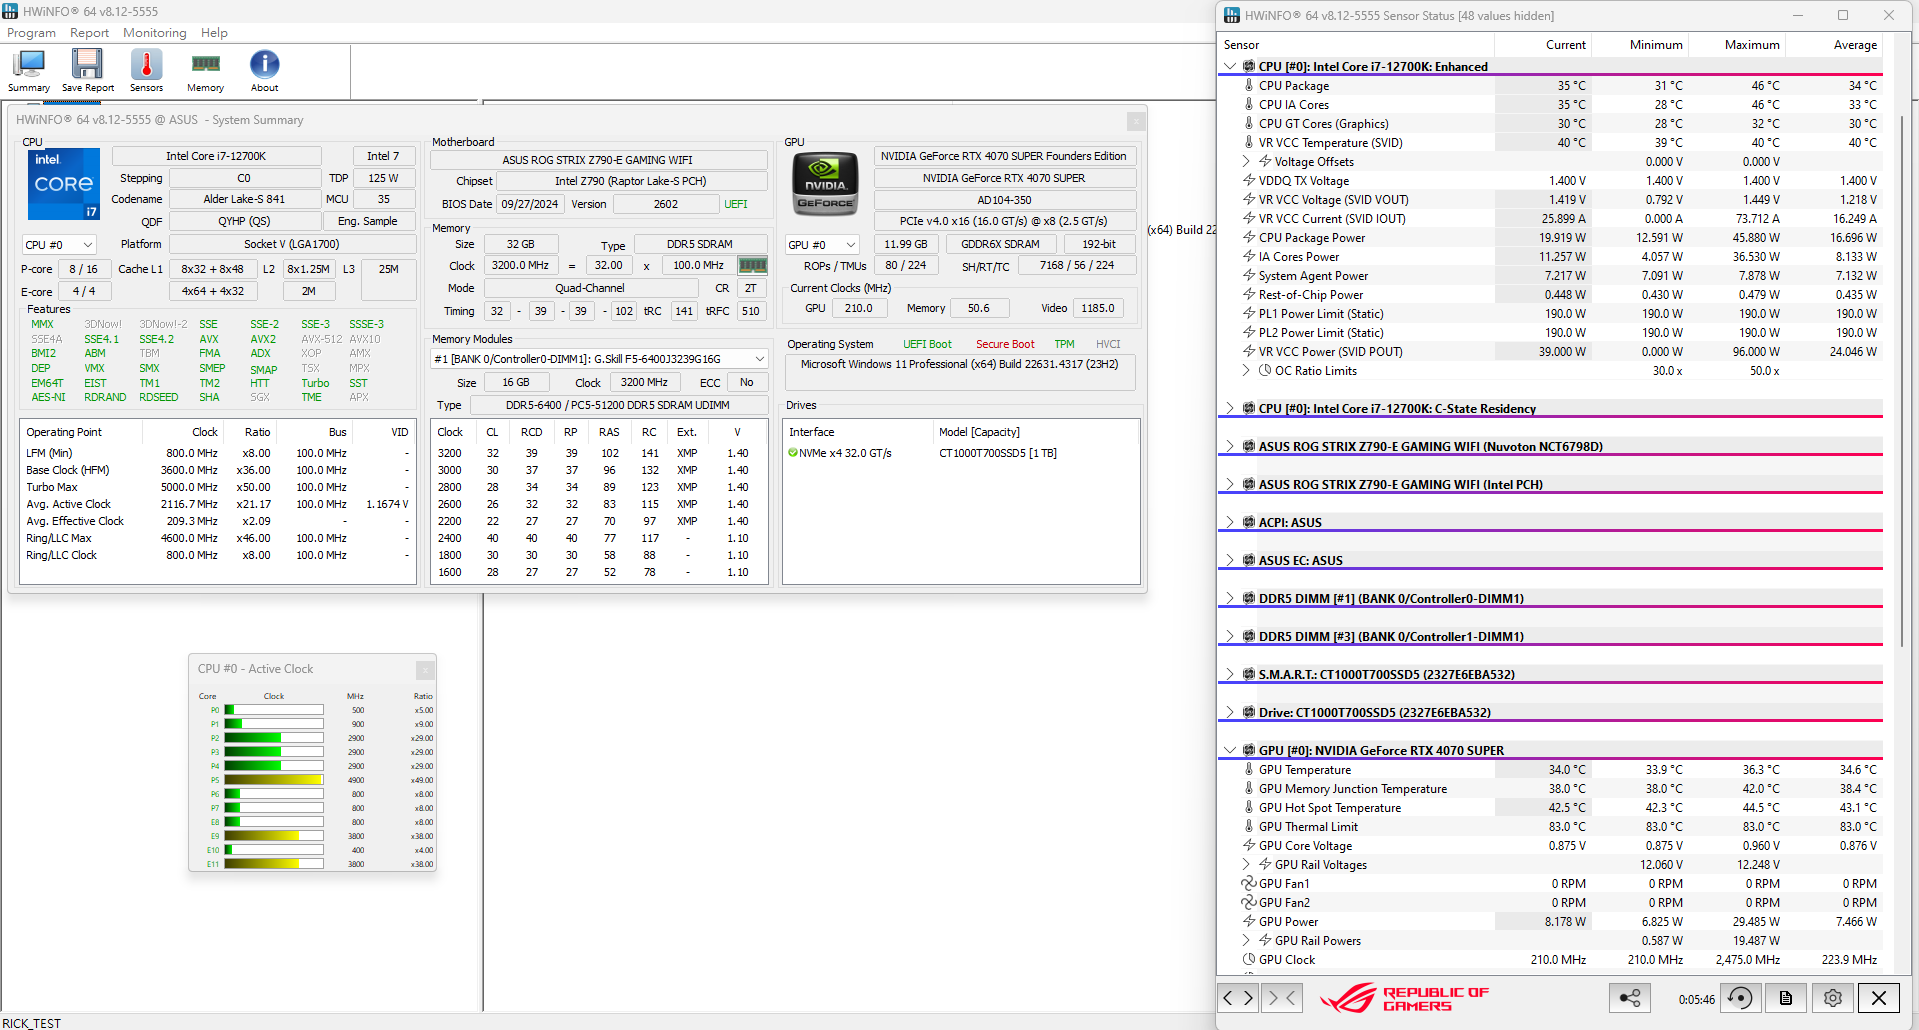Select the Turbo Max operating point row
This screenshot has width=1919, height=1030.
[217, 488]
